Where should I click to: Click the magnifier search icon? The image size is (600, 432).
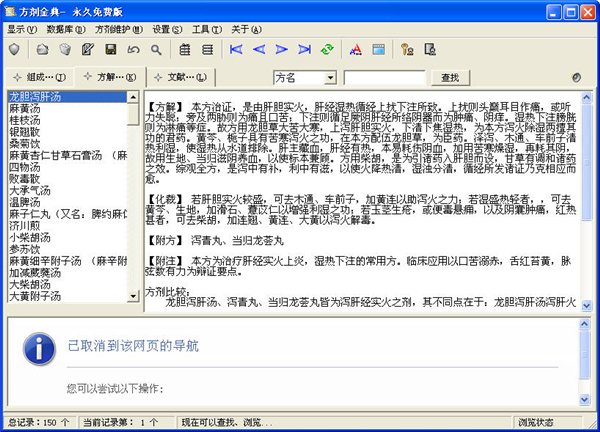[156, 49]
